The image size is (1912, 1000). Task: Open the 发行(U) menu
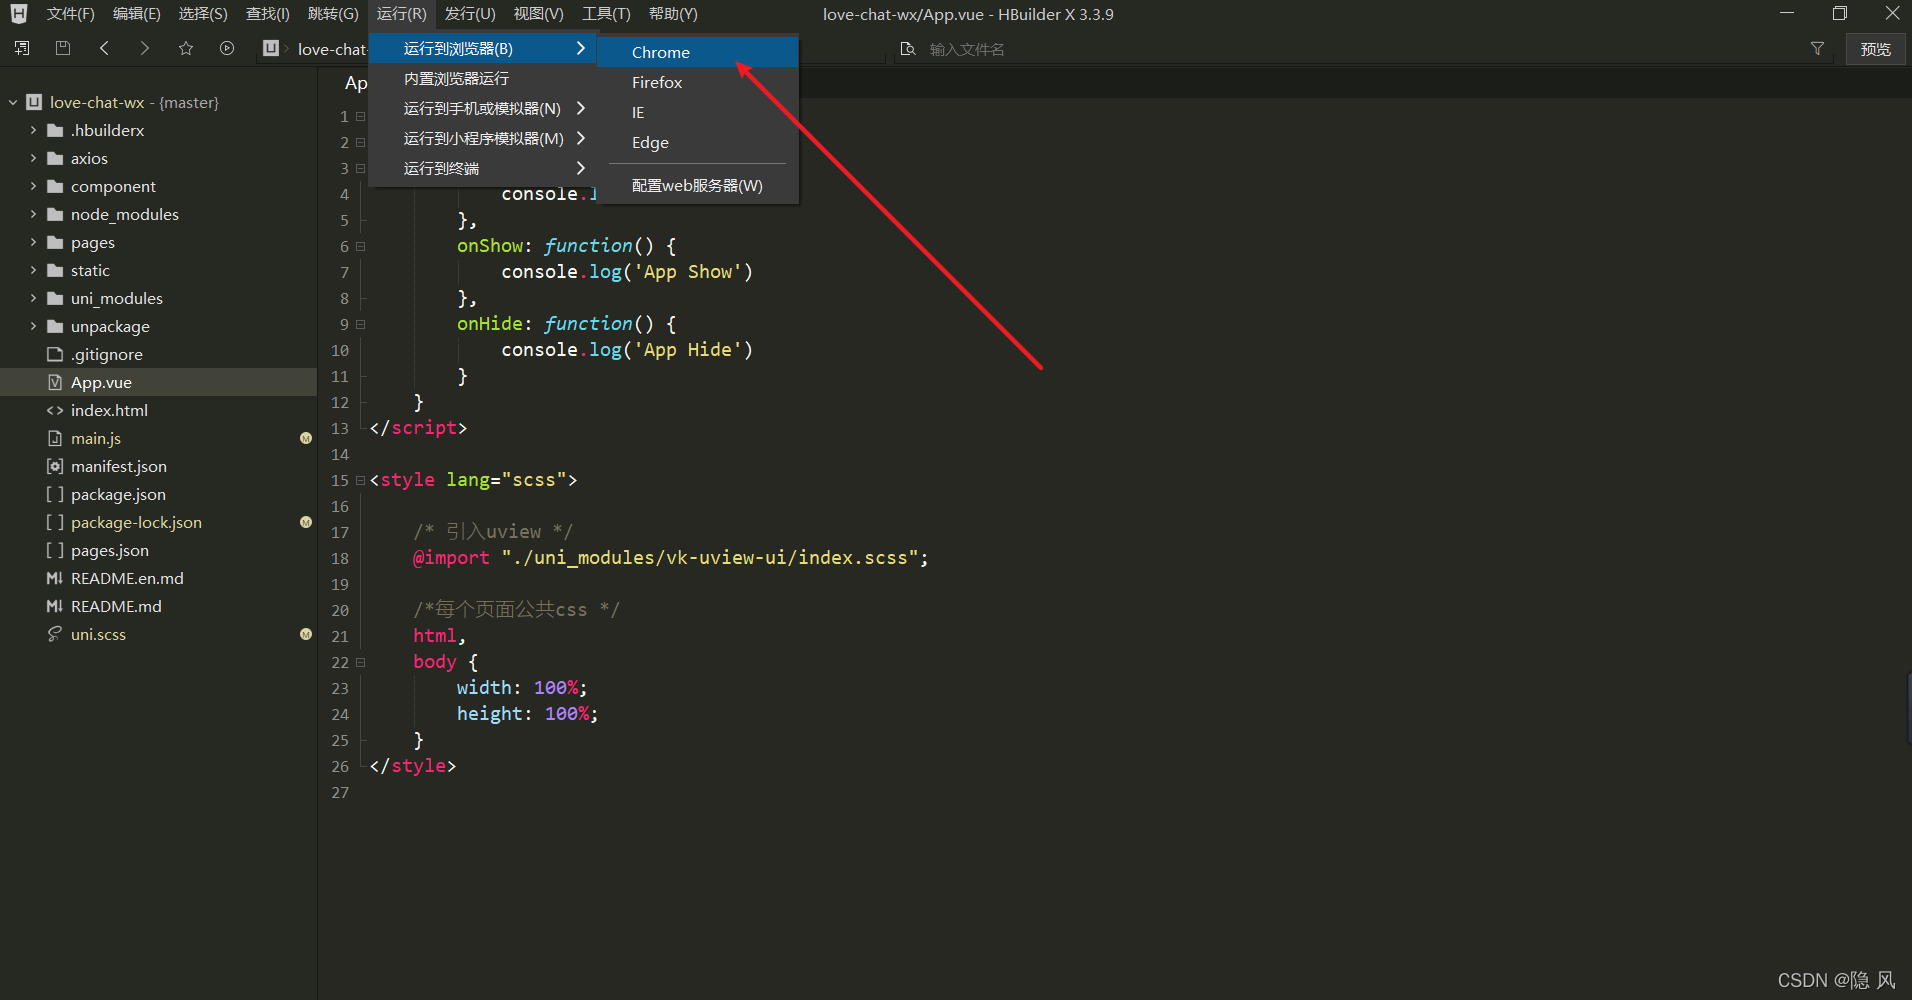[x=470, y=14]
